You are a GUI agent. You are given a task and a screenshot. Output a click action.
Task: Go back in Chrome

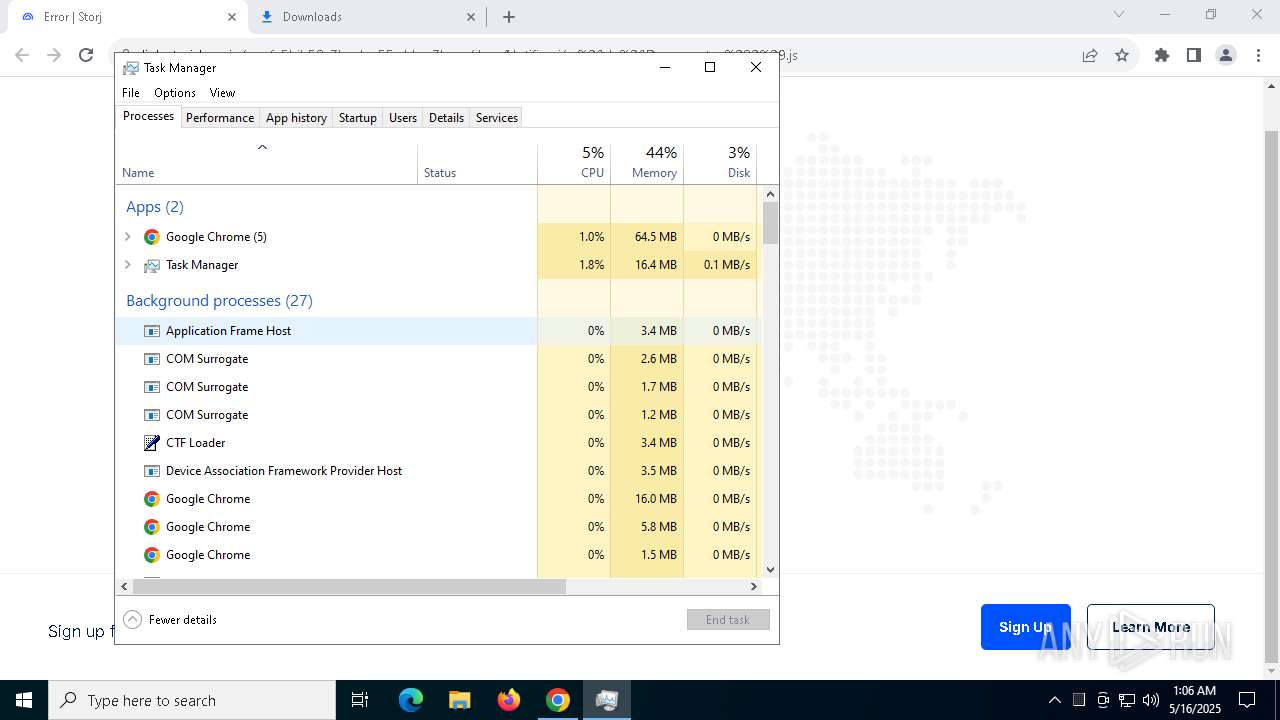pos(22,55)
